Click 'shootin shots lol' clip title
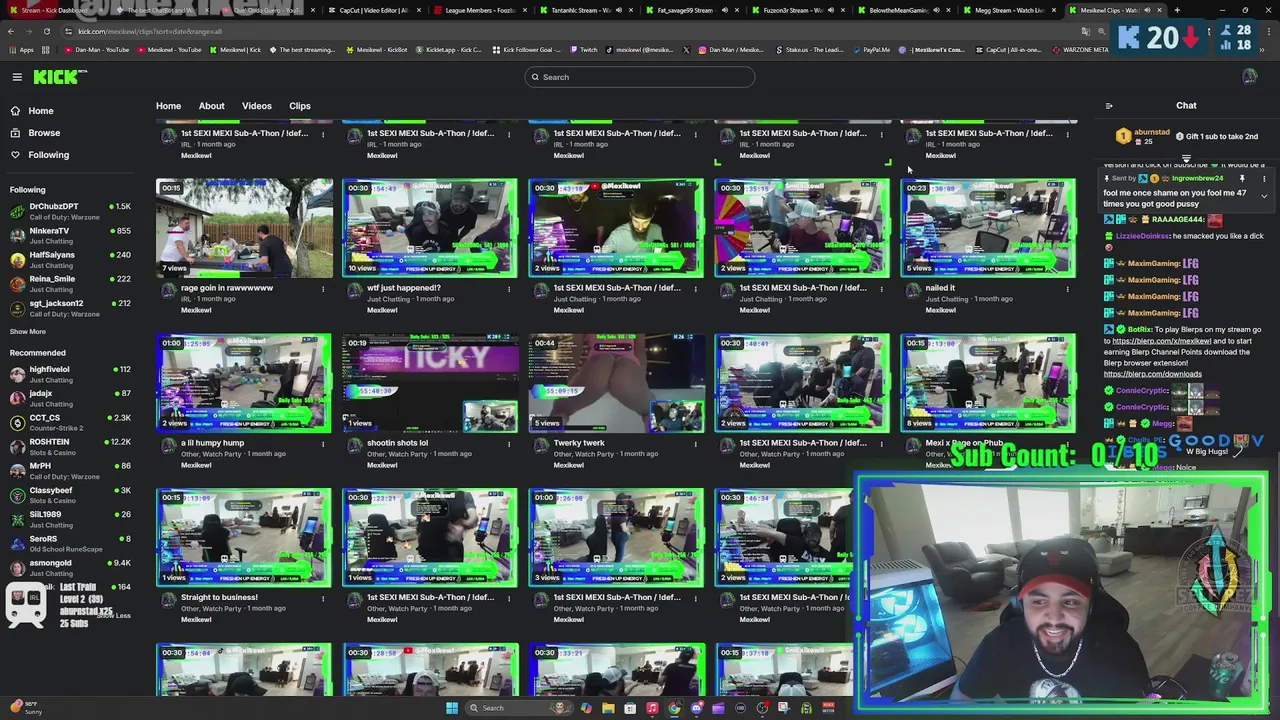This screenshot has width=1280, height=720. pos(397,443)
